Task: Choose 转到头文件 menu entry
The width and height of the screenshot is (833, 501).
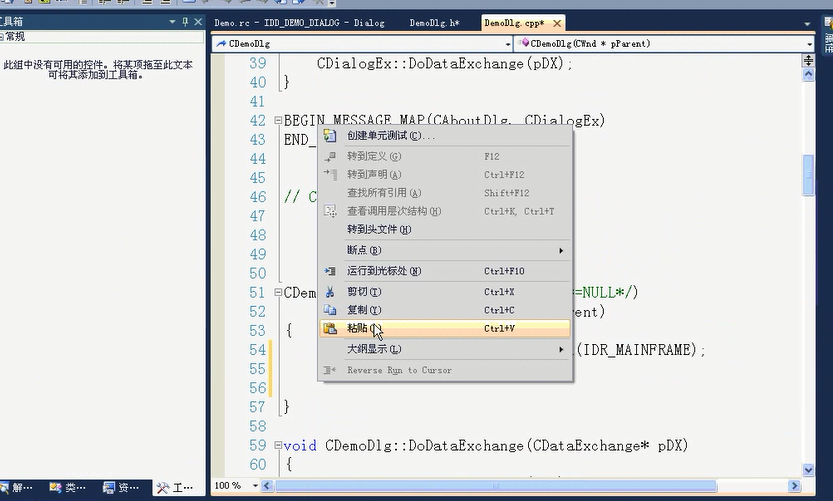Action: click(445, 230)
